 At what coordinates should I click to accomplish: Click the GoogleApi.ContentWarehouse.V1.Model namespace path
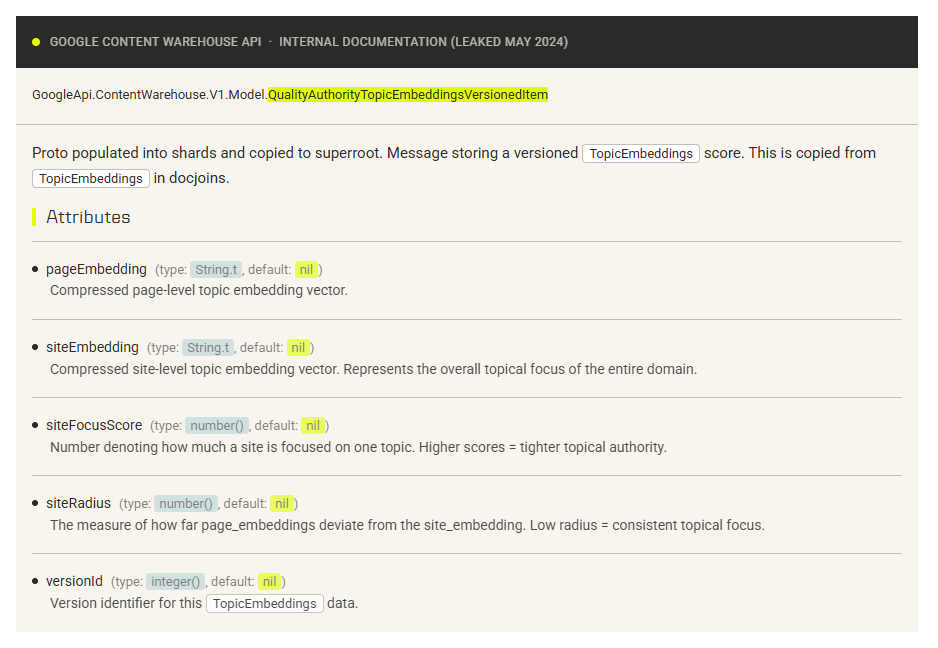pos(149,95)
